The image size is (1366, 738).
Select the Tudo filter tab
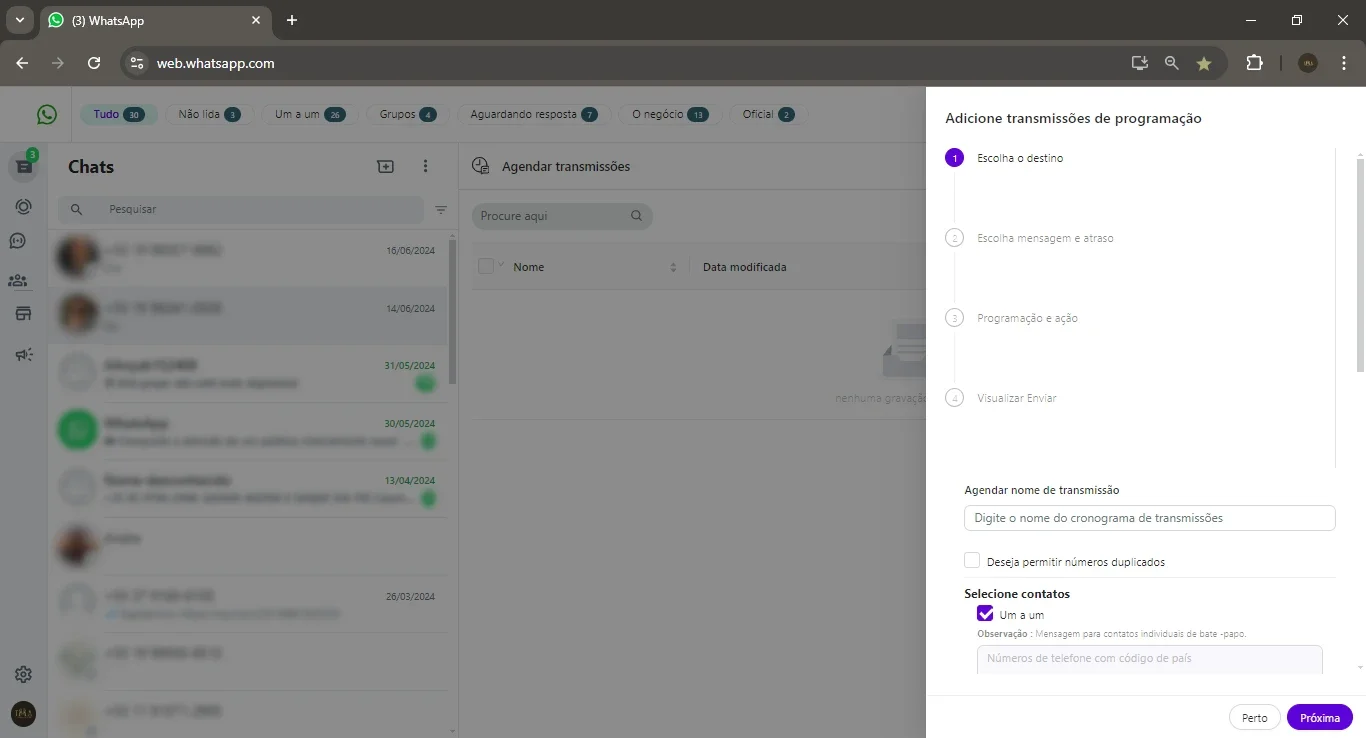(x=119, y=114)
